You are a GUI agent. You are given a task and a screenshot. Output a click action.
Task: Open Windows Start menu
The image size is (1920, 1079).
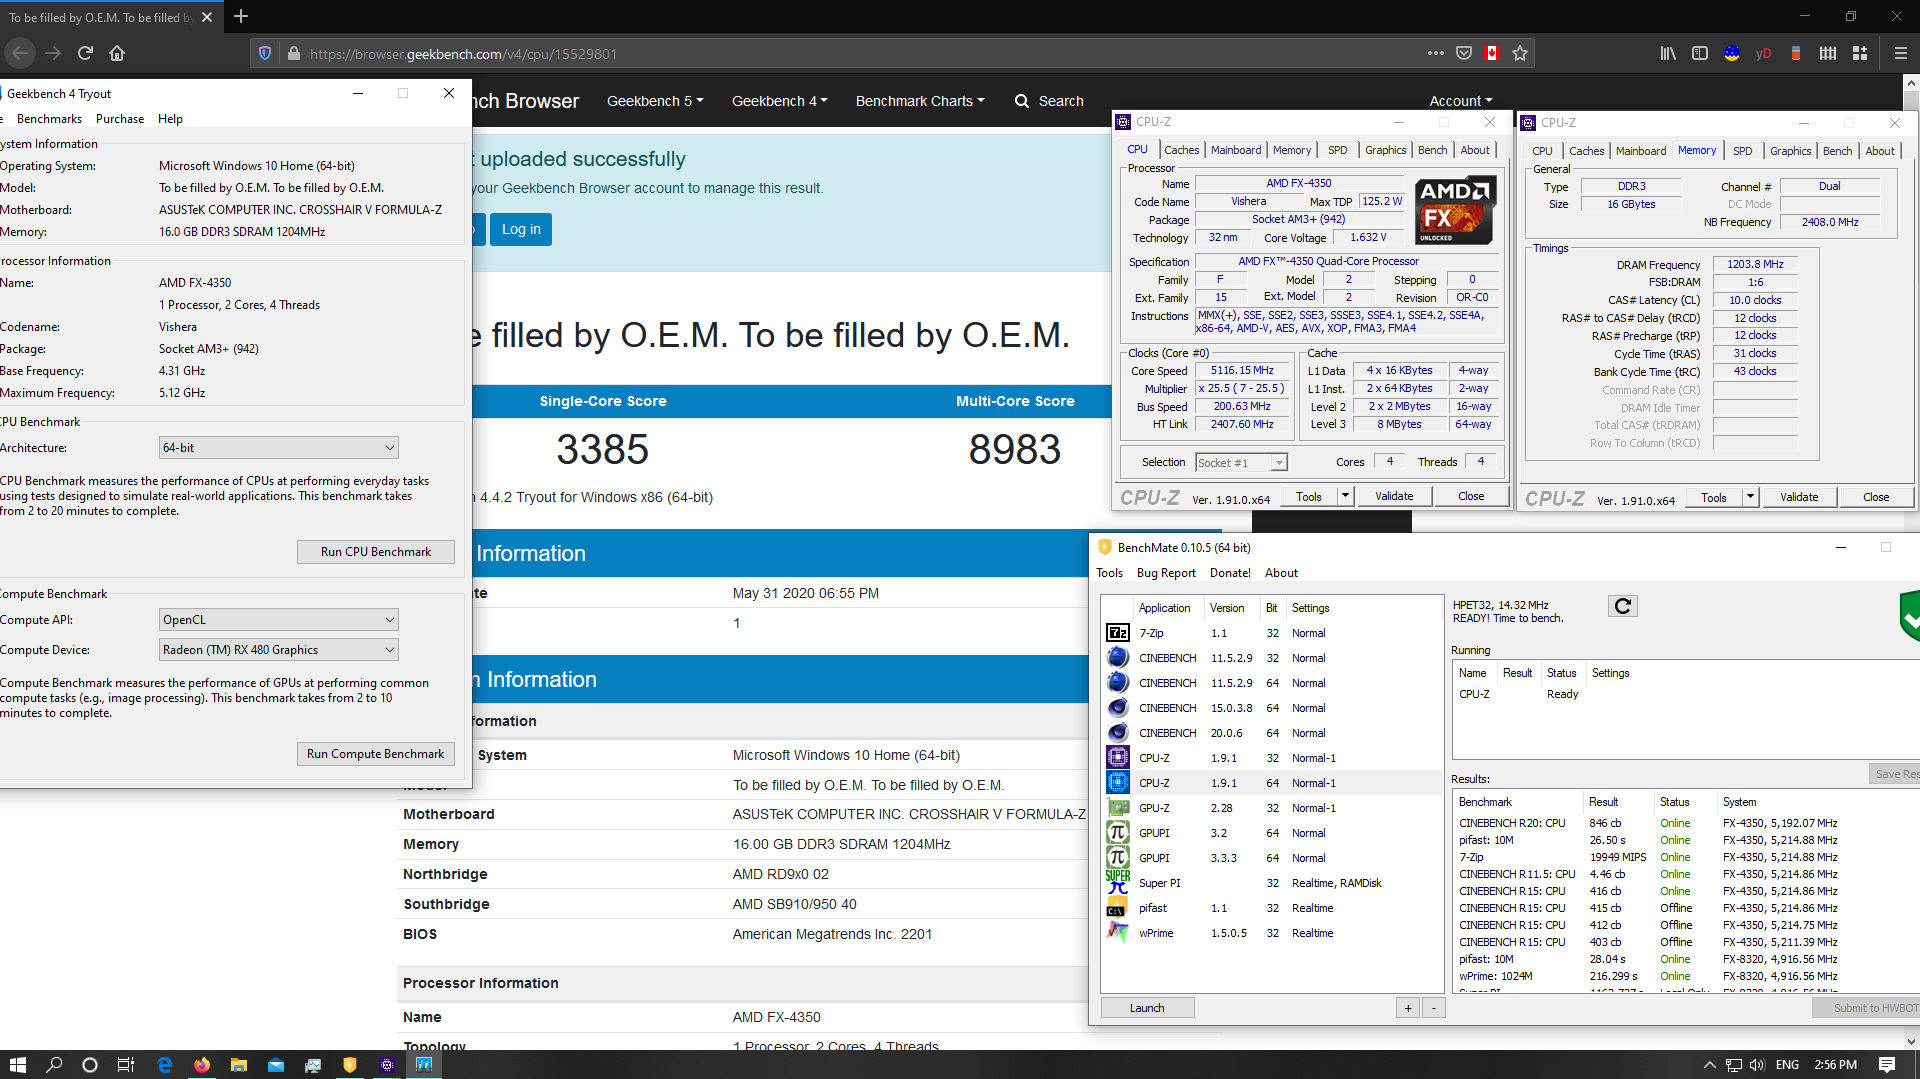tap(17, 1064)
